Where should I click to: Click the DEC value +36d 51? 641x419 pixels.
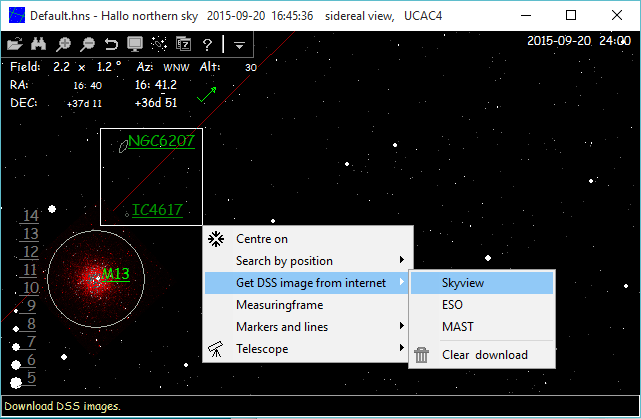(156, 103)
